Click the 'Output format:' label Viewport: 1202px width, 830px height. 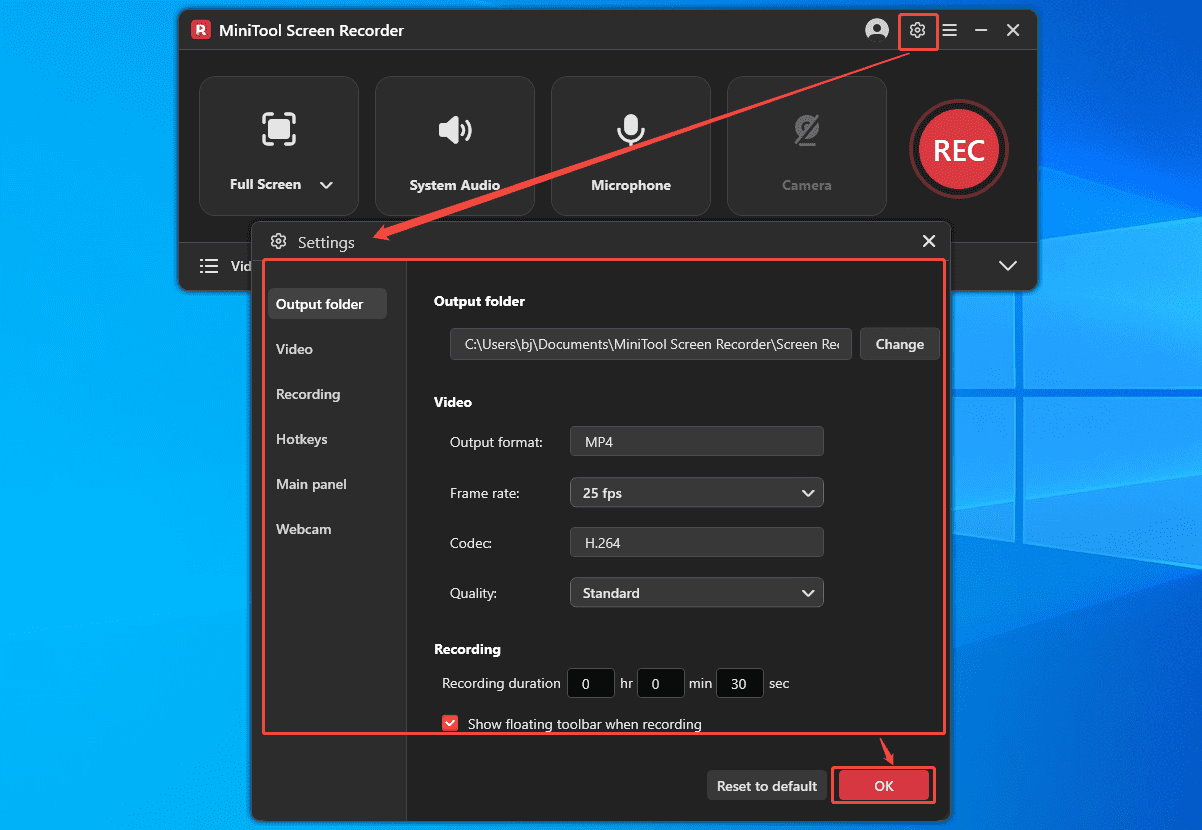tap(496, 442)
